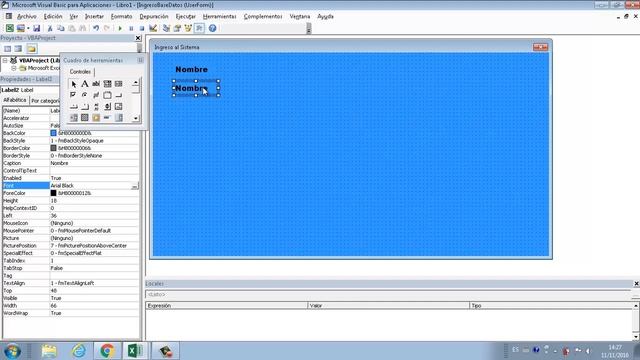Run the macro with the green play icon
Viewport: 640px width, 360px height.
(120, 28)
